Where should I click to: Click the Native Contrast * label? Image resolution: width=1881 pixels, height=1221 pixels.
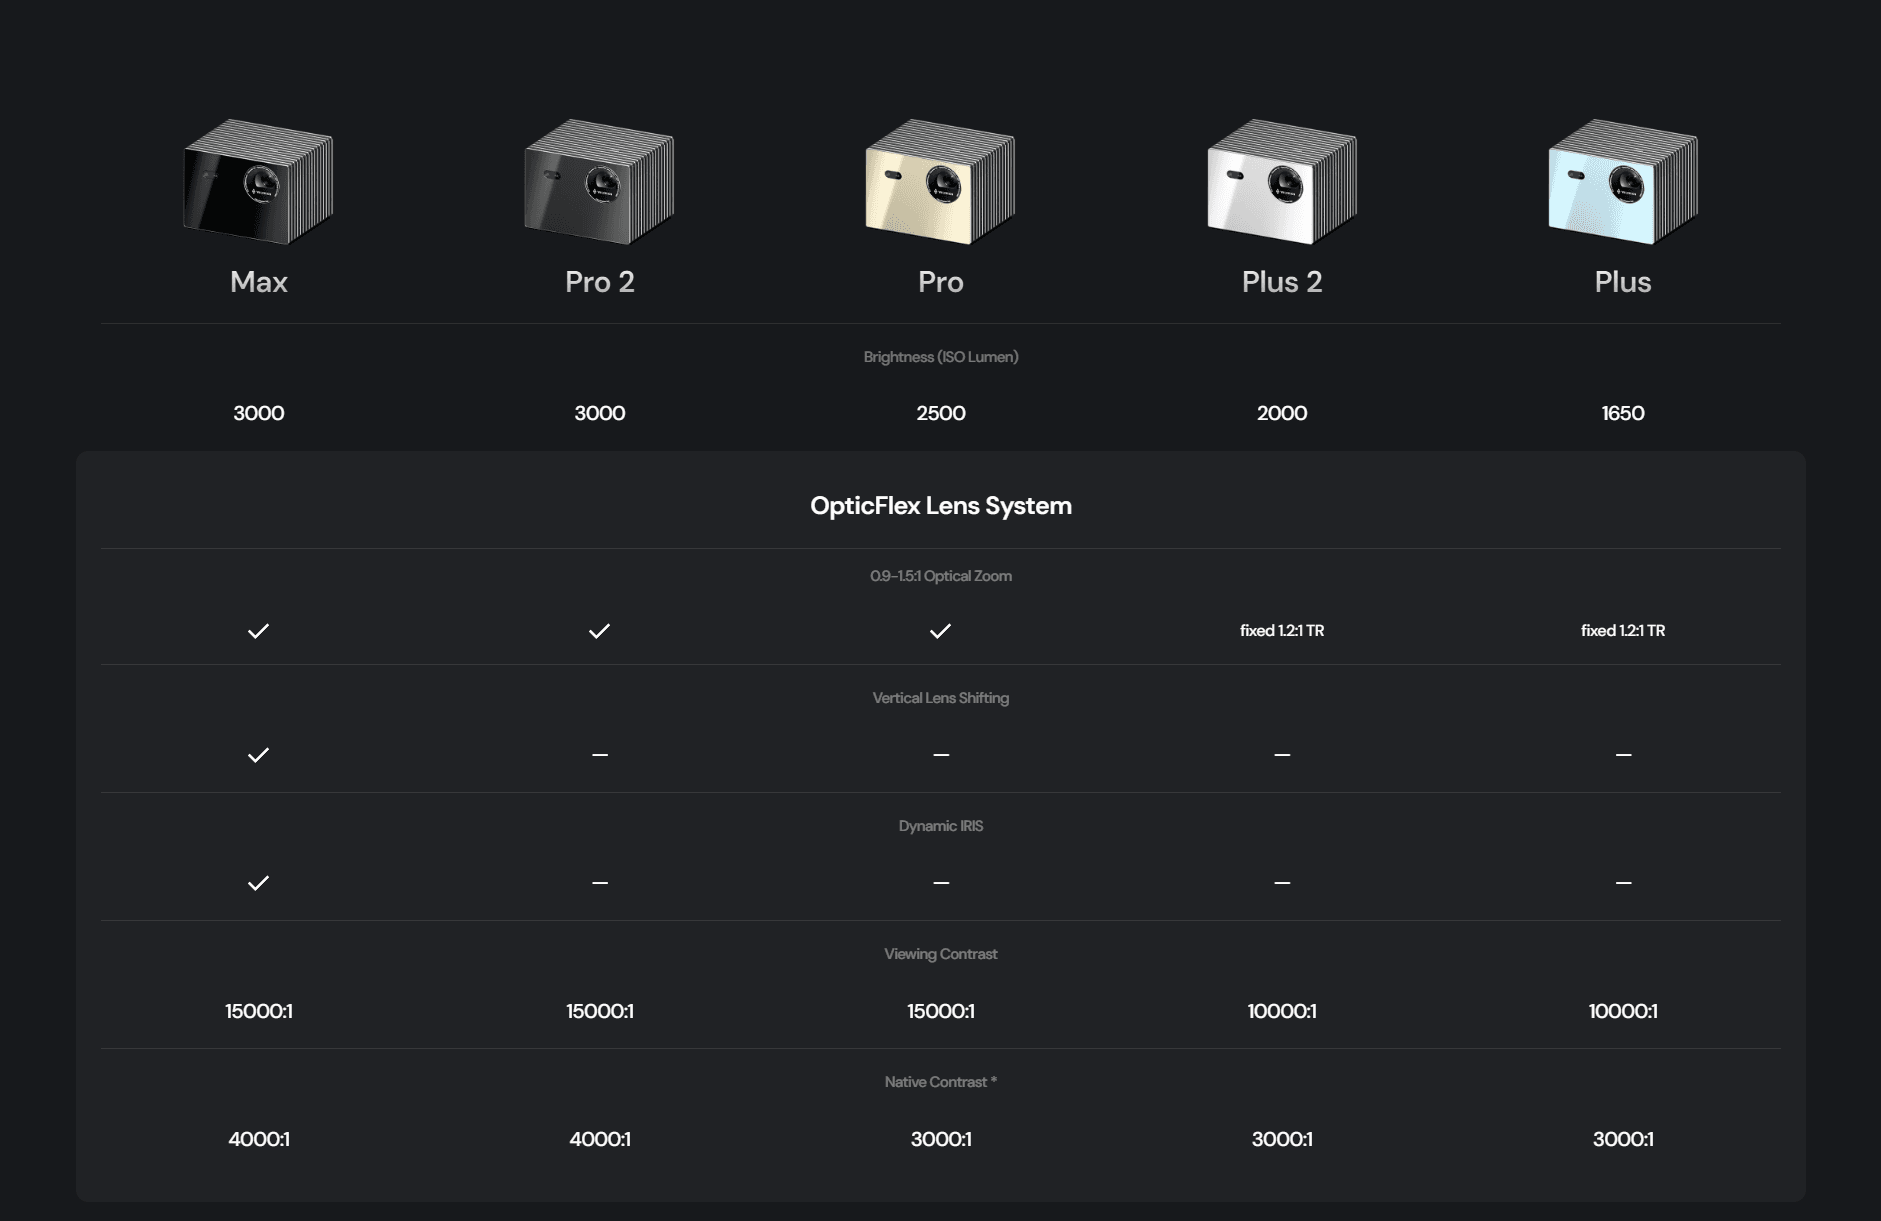[x=941, y=1082]
